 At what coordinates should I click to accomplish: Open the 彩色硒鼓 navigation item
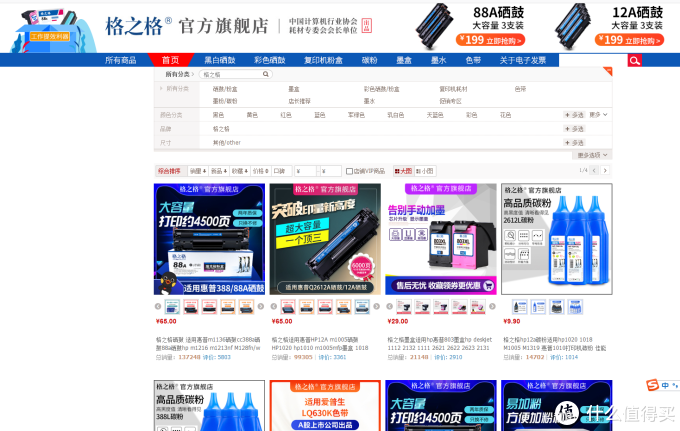(x=270, y=60)
